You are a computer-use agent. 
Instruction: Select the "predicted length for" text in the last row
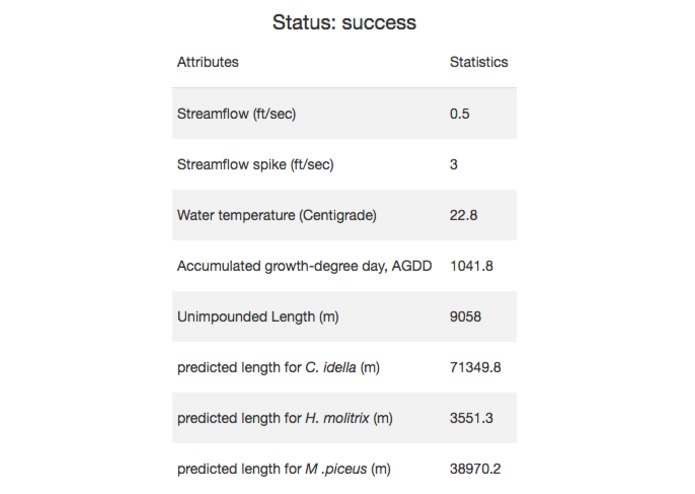coord(240,469)
